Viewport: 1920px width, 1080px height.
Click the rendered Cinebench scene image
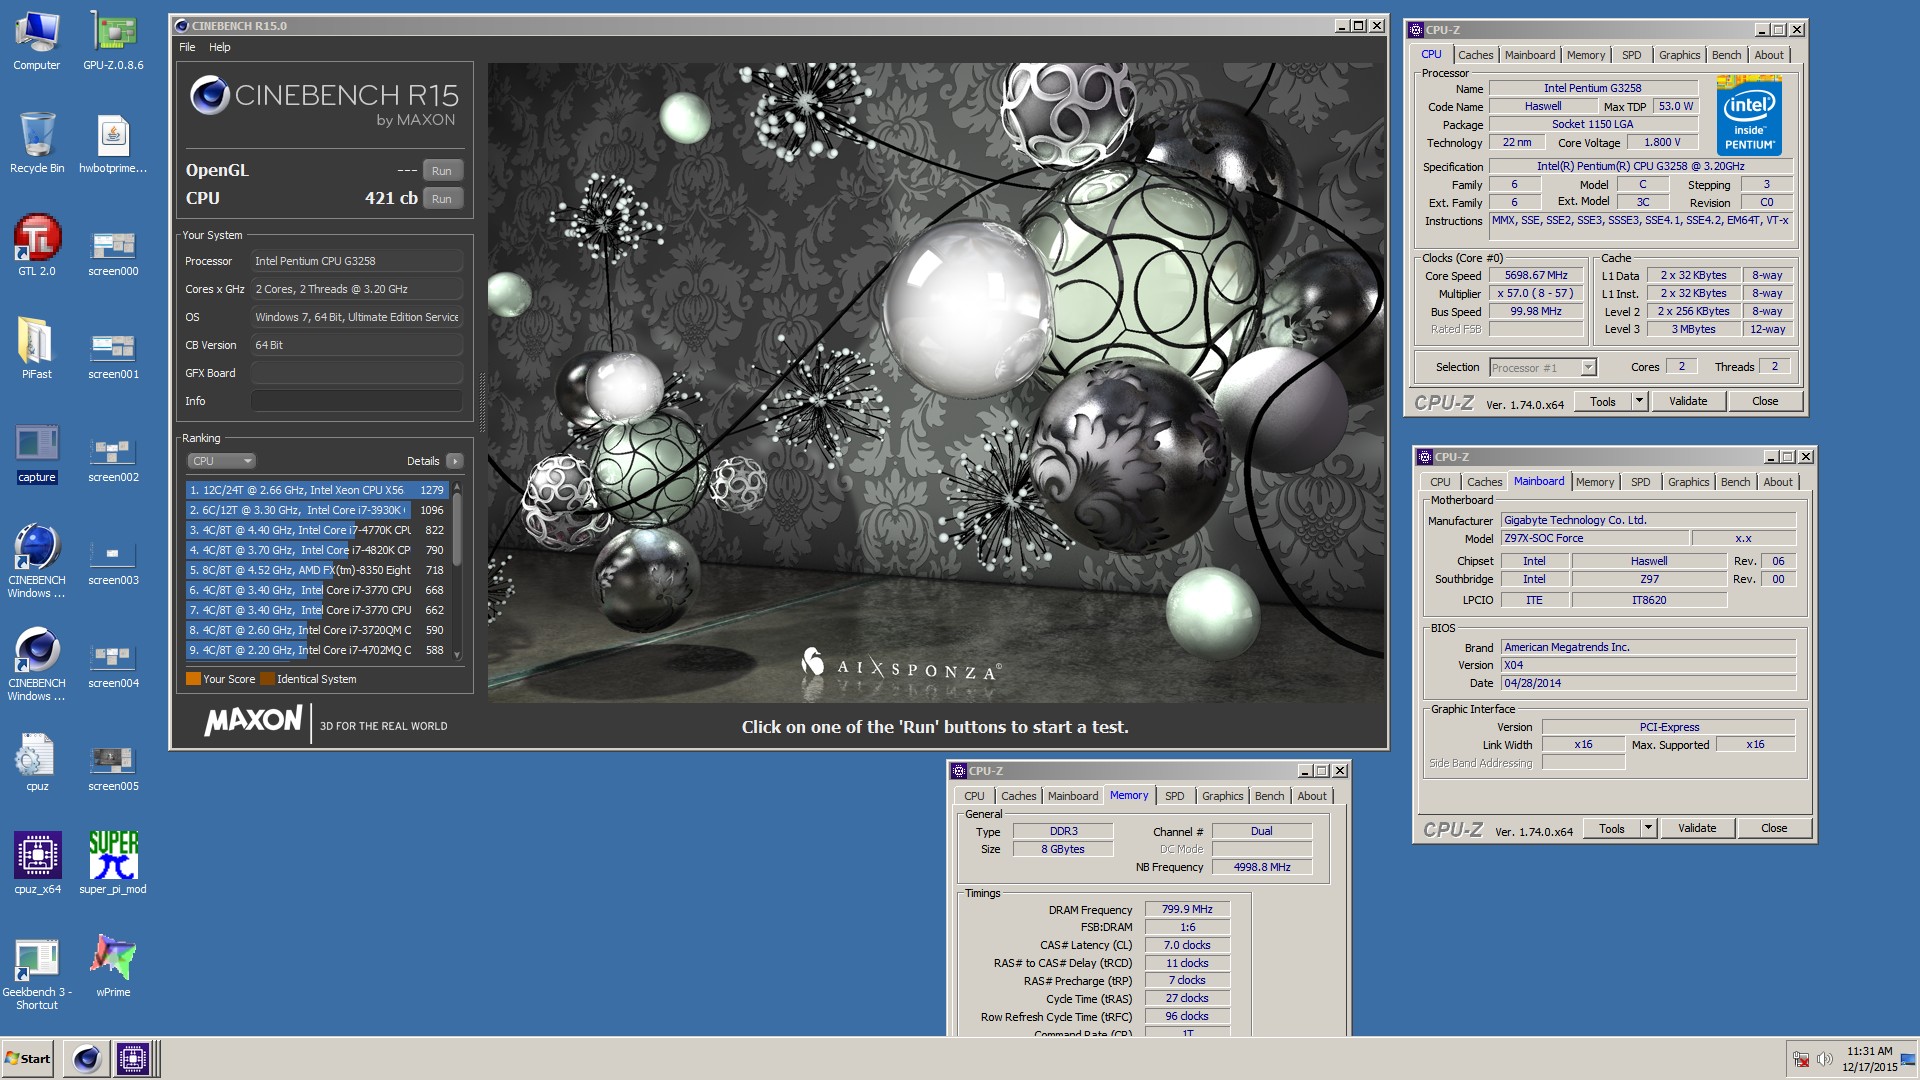(x=936, y=382)
